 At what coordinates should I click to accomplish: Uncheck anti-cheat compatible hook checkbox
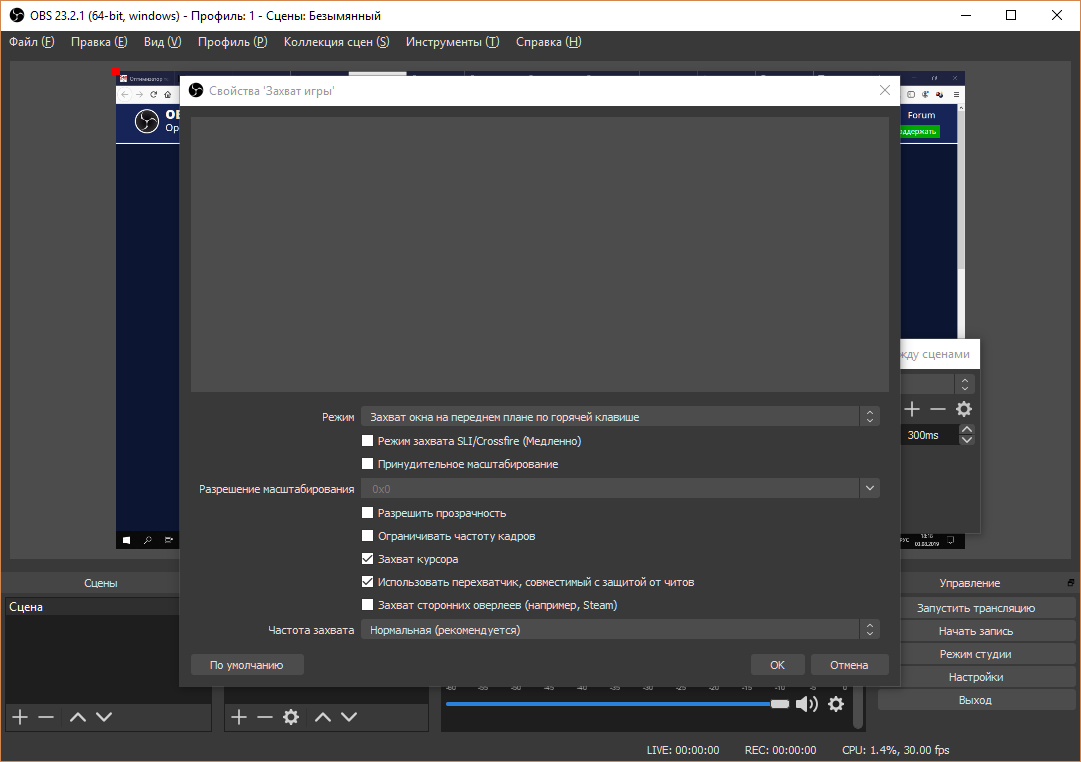(367, 582)
